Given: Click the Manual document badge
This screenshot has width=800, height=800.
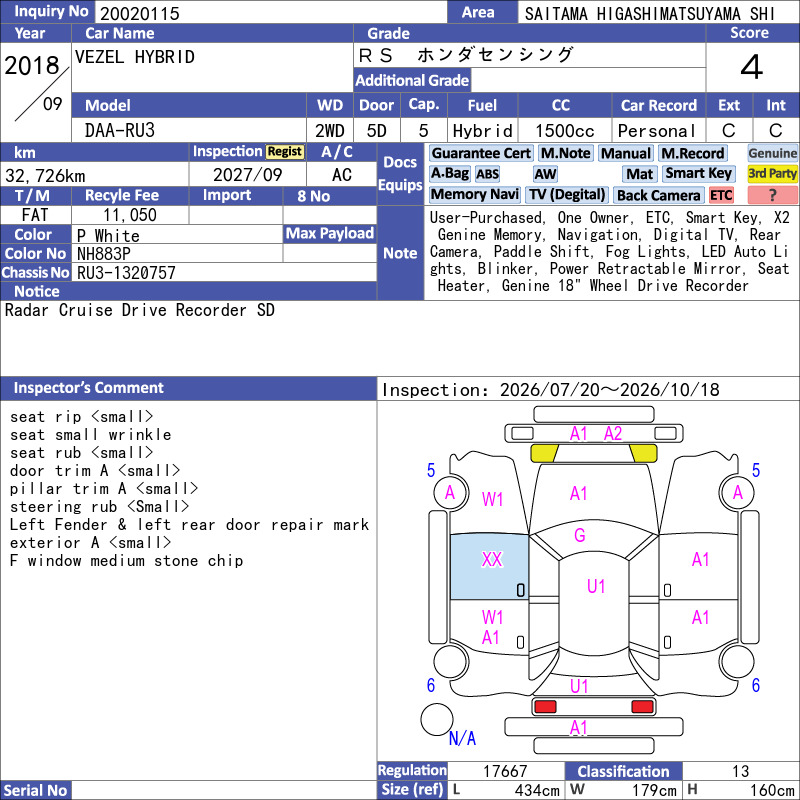Looking at the screenshot, I should click(626, 153).
